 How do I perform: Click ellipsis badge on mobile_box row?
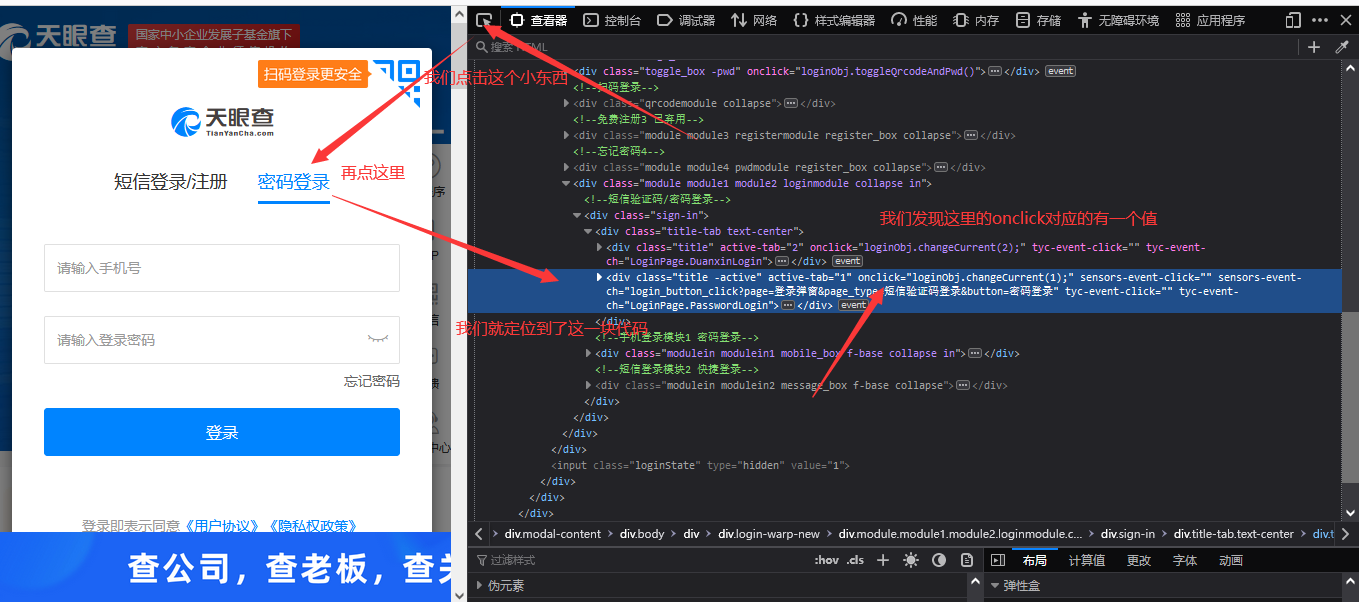point(974,353)
